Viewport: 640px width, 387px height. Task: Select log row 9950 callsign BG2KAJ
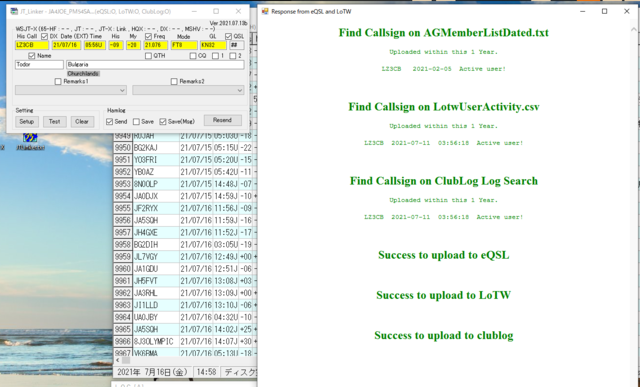pos(156,148)
